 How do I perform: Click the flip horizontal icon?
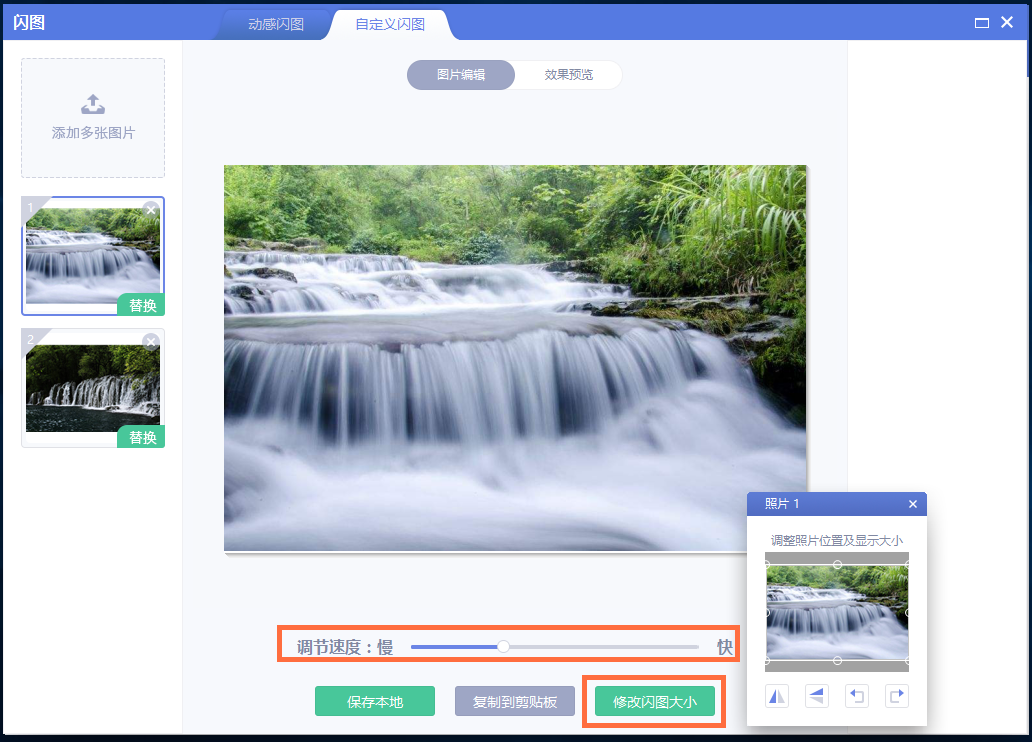pyautogui.click(x=777, y=696)
